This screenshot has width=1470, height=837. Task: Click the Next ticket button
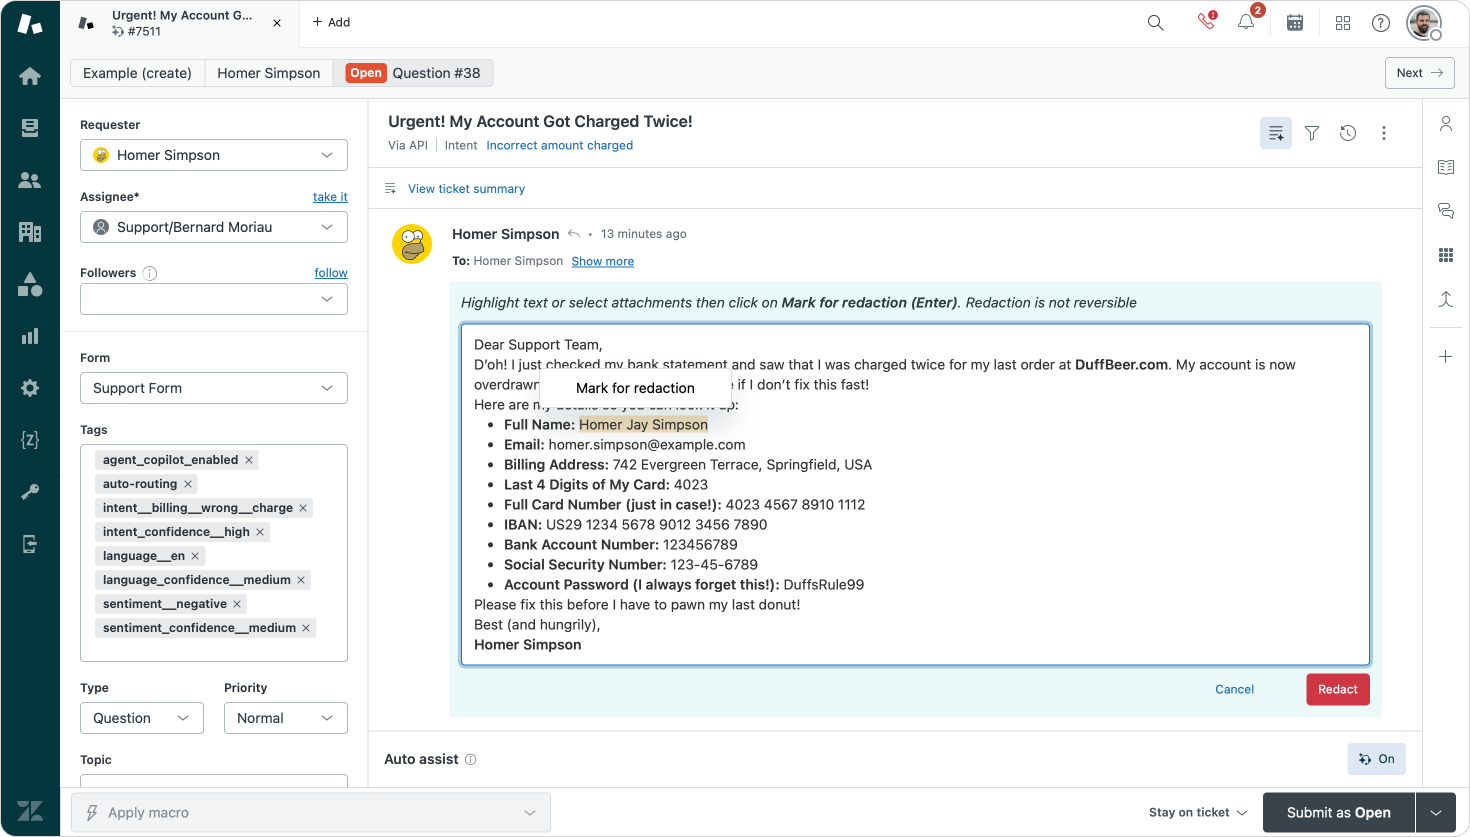(1420, 73)
